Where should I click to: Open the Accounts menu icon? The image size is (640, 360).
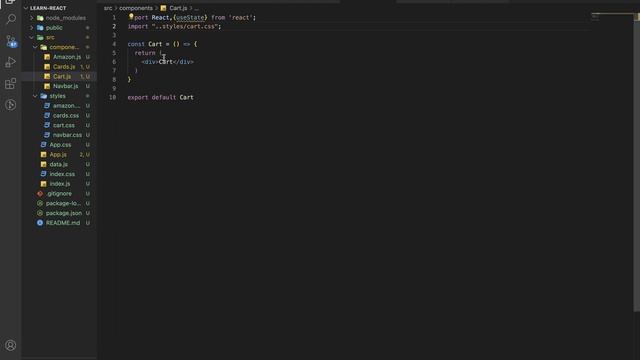tap(11, 345)
